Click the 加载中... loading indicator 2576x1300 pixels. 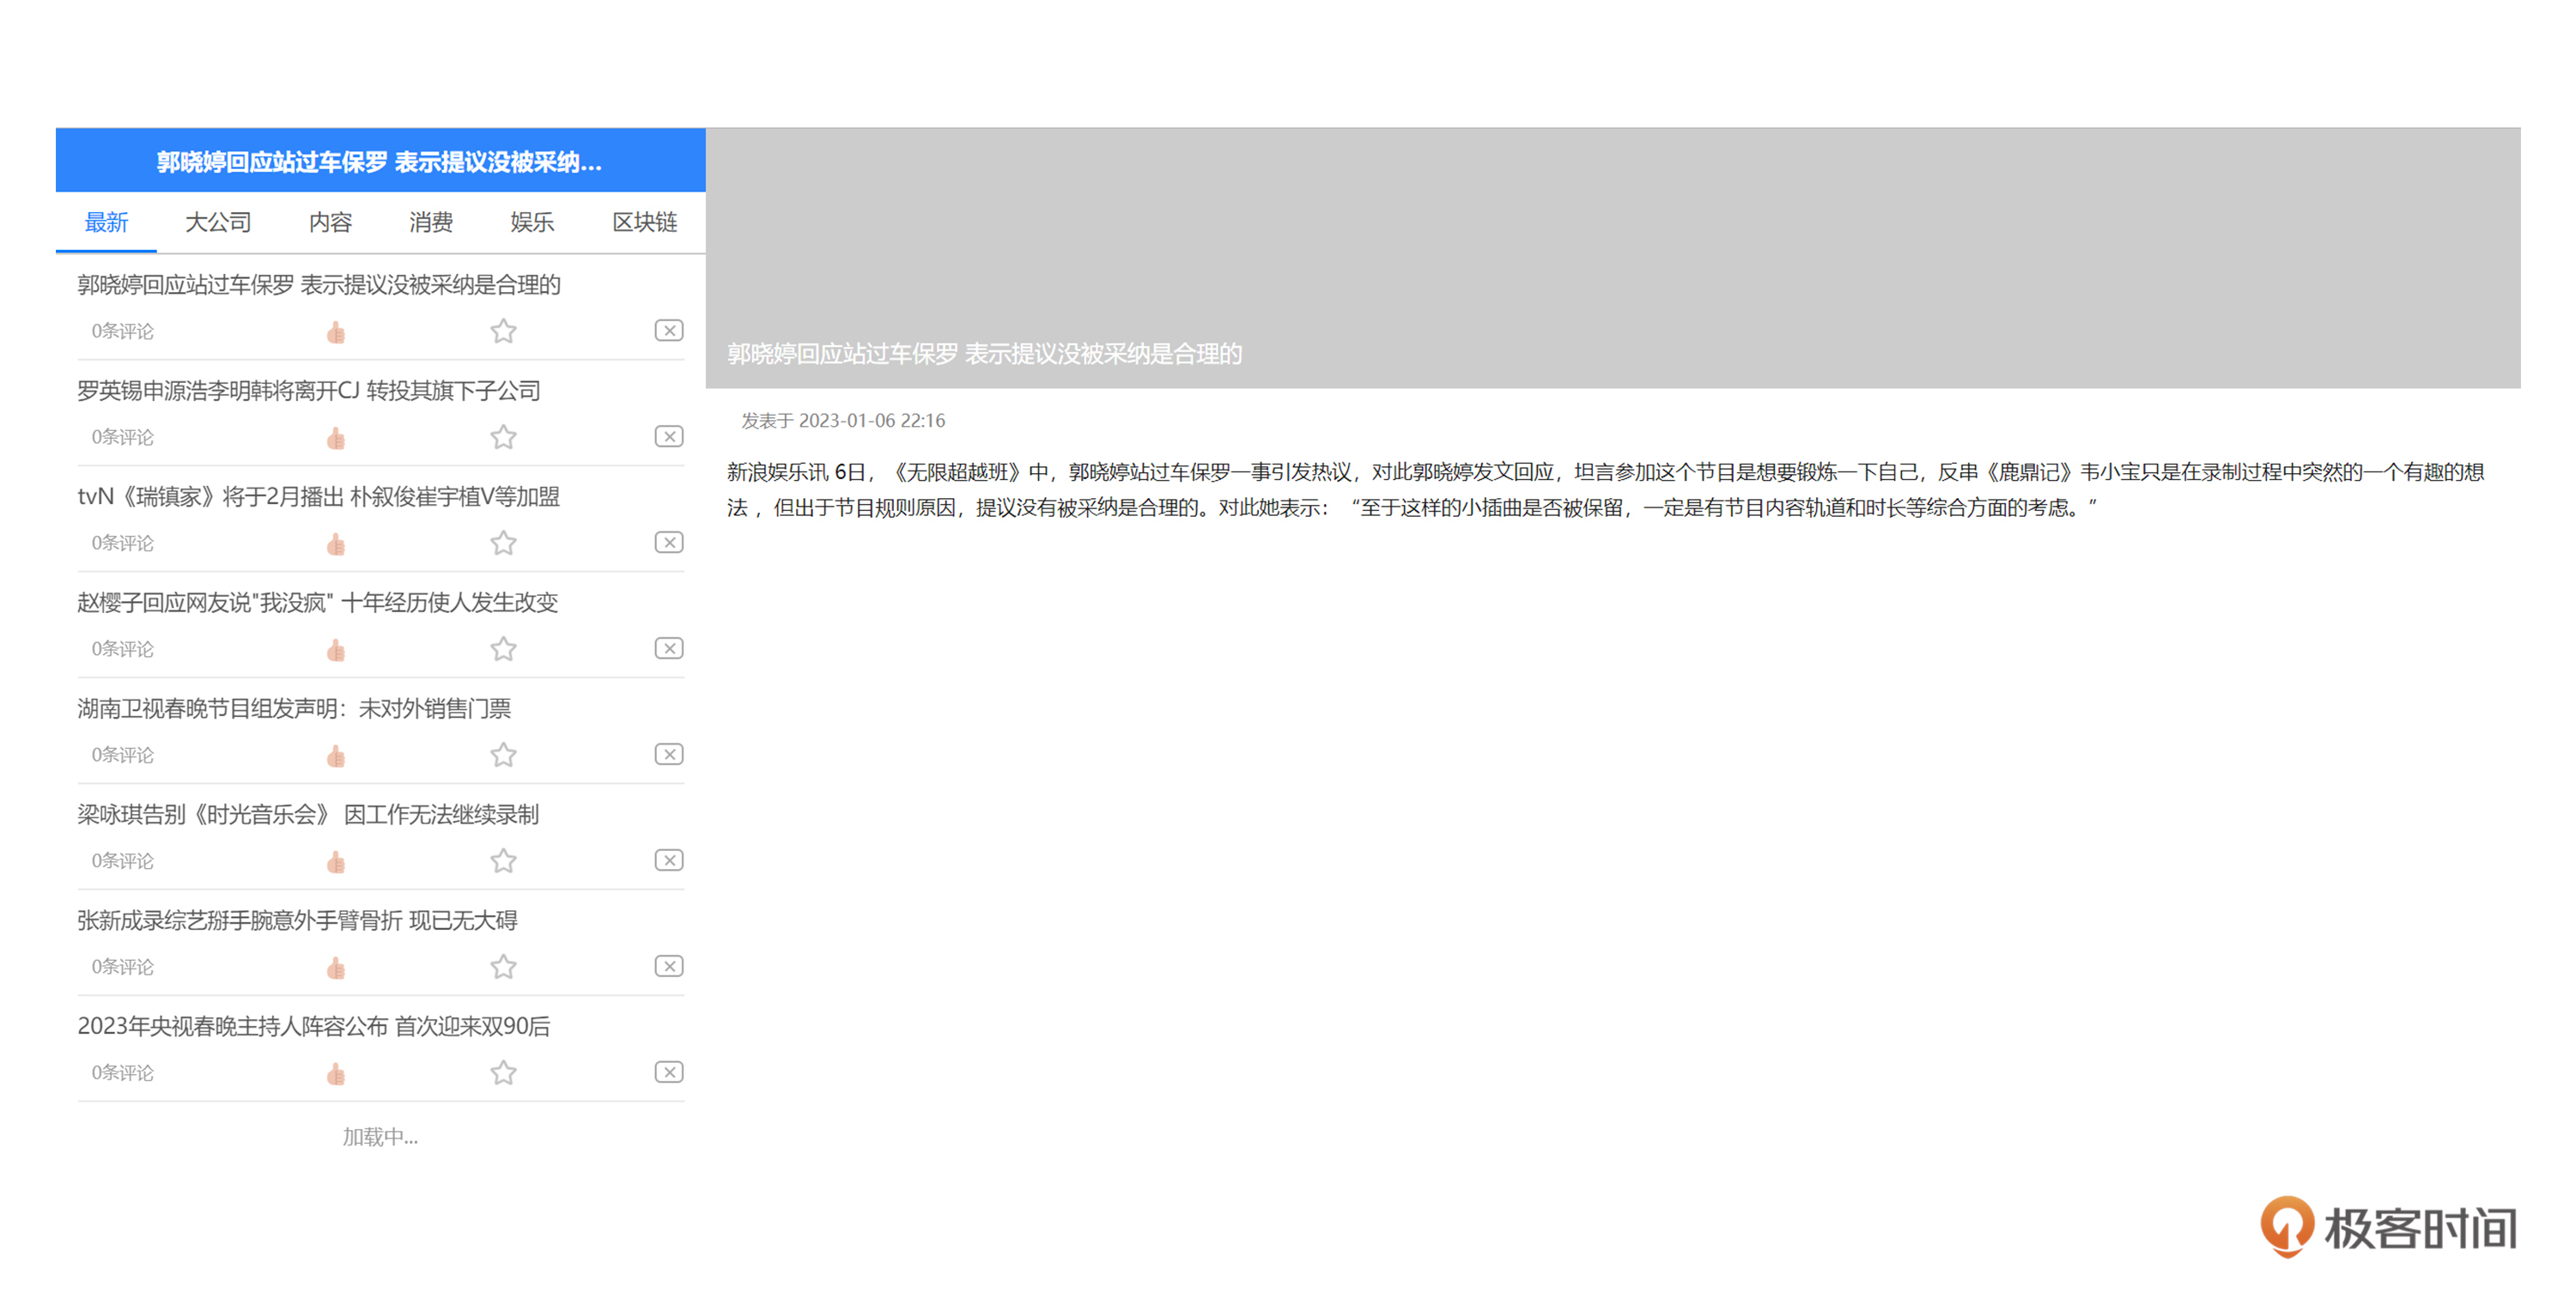(380, 1137)
